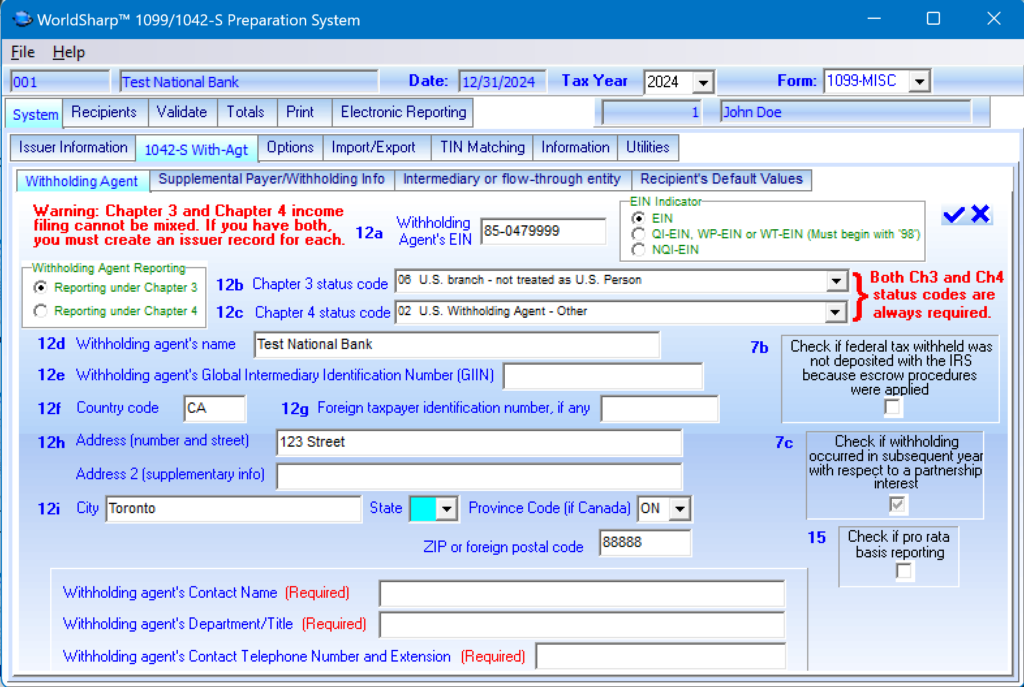Select the Withholding Agent sub-tab
This screenshot has height=687, width=1024.
tap(82, 181)
